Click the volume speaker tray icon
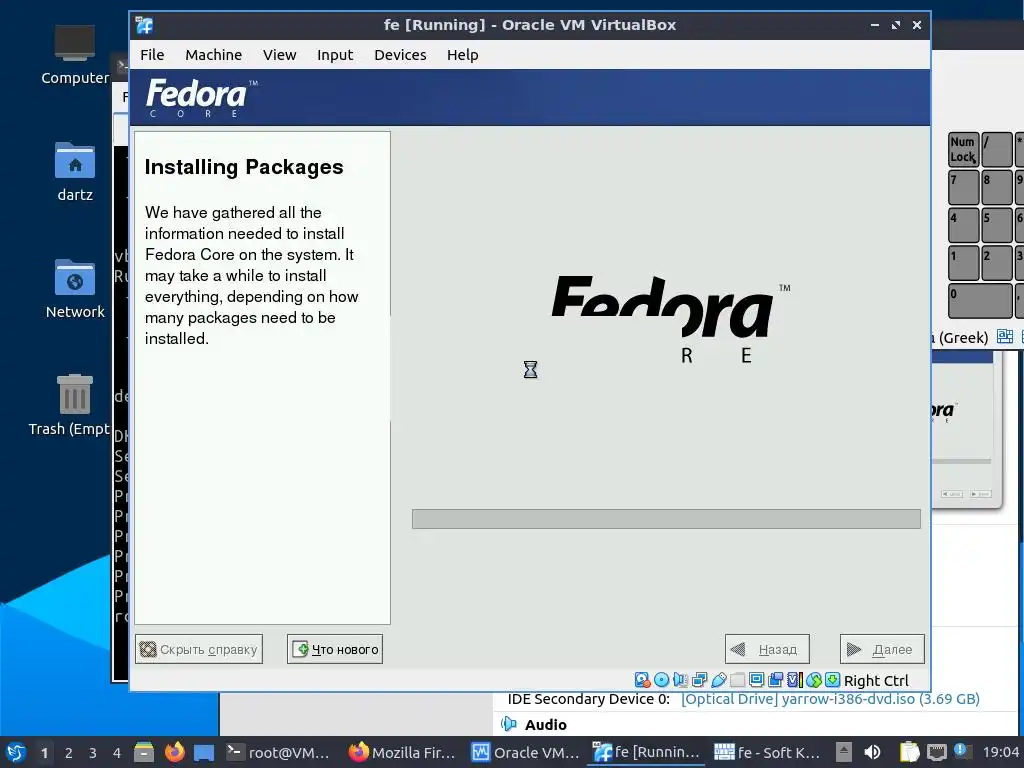The width and height of the screenshot is (1024, 768). 872,752
